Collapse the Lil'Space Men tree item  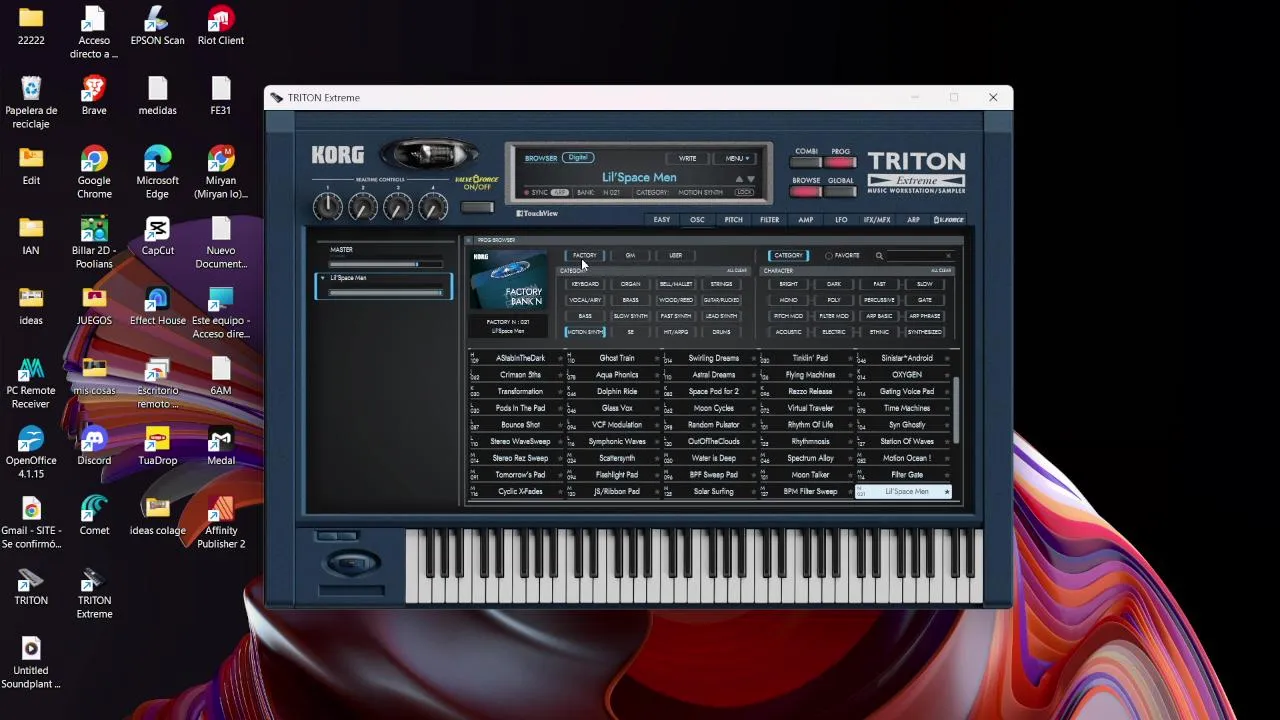(x=322, y=278)
